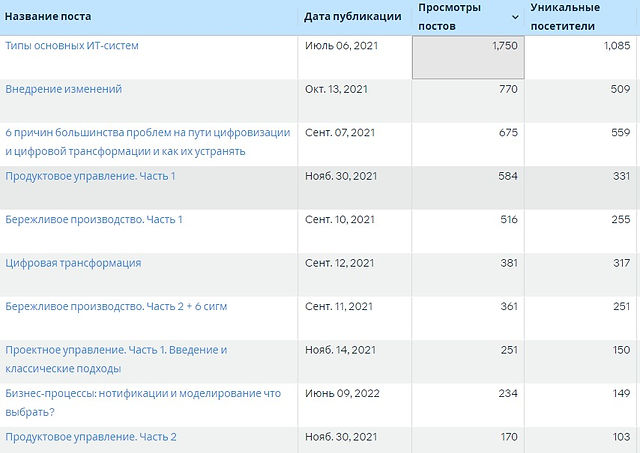The width and height of the screenshot is (640, 453).
Task: Select the 509 visitors cell
Action: pyautogui.click(x=581, y=101)
